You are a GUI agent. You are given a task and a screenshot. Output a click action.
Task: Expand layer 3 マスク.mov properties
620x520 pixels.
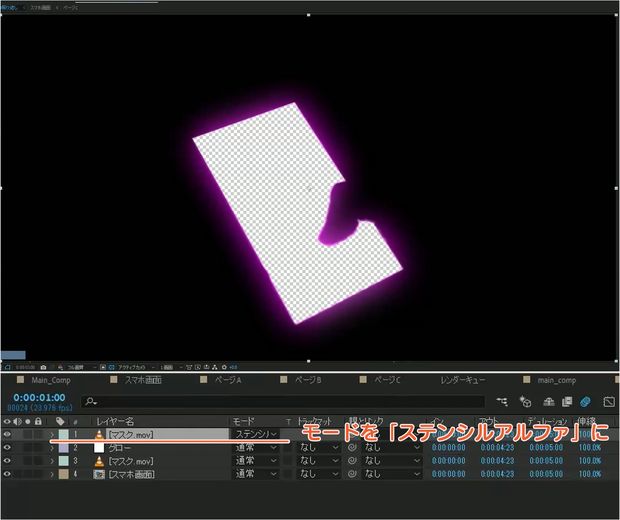pos(52,461)
